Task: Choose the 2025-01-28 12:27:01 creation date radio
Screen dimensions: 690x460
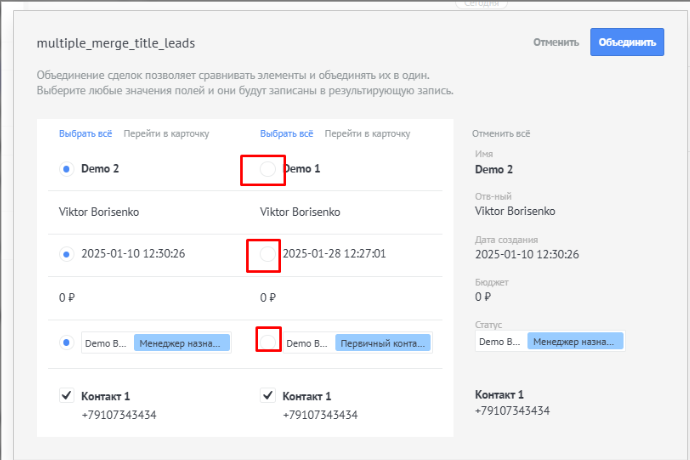Action: click(x=267, y=254)
